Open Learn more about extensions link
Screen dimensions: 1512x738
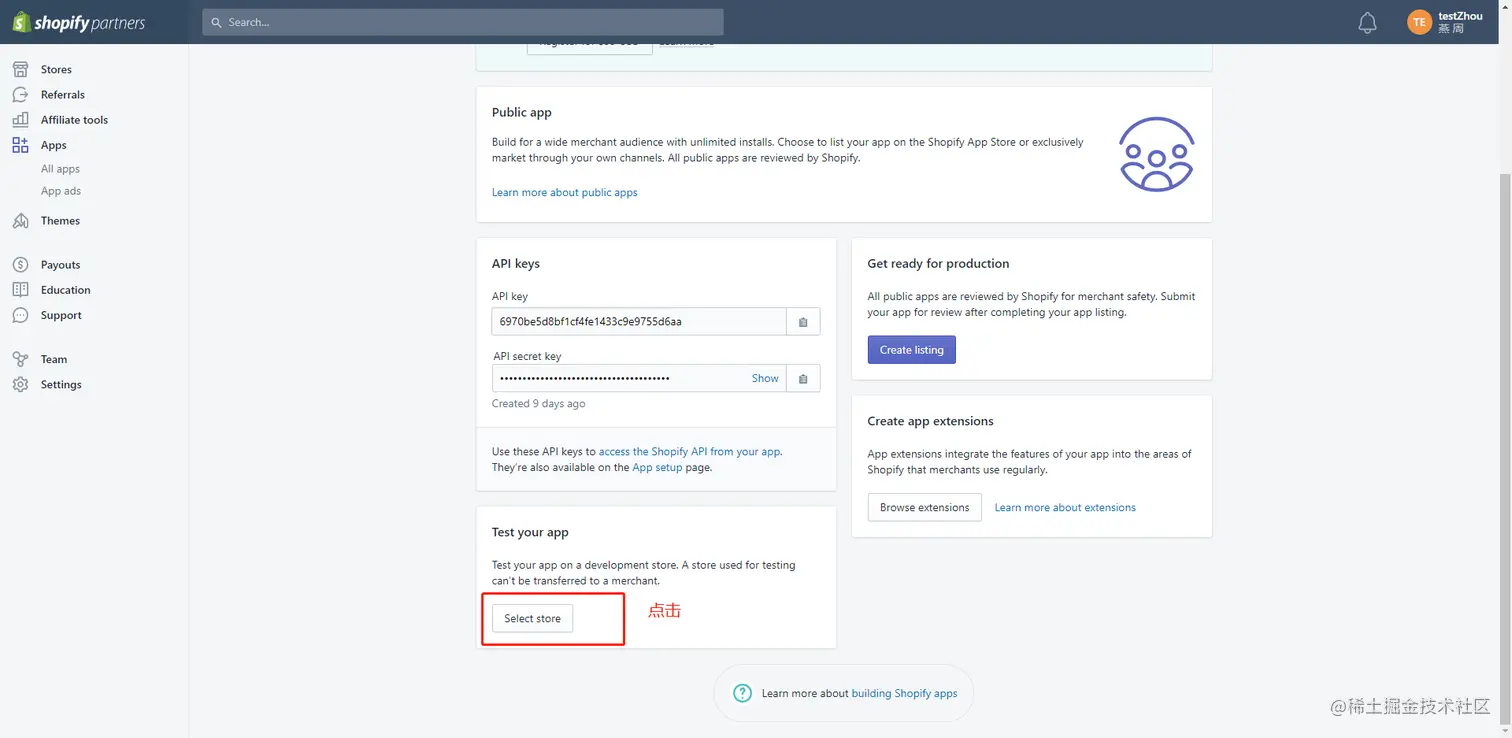tap(1065, 508)
